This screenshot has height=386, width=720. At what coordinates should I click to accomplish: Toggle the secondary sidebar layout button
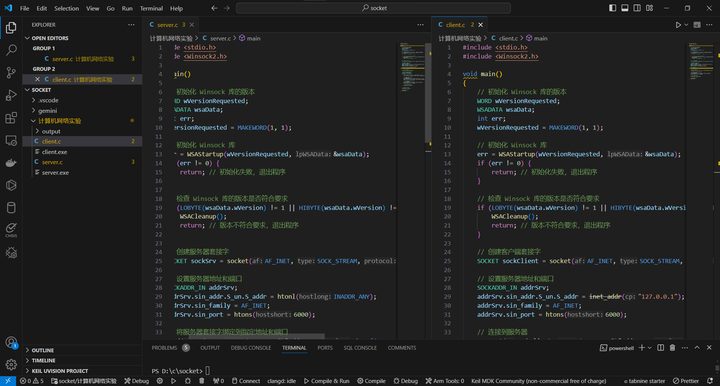(x=637, y=8)
